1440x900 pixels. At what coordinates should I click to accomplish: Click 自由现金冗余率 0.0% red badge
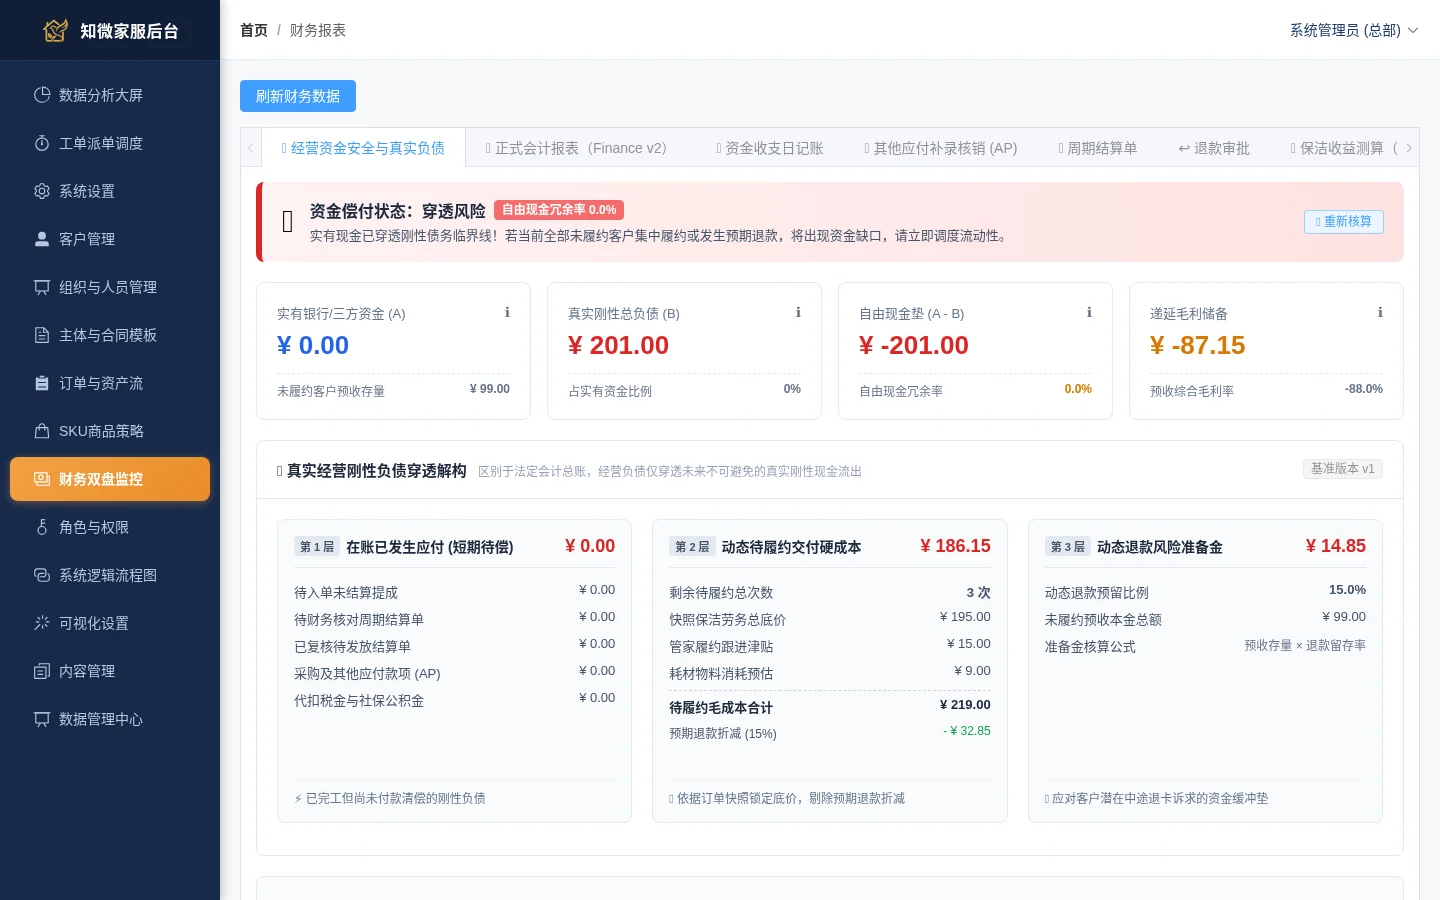(559, 210)
